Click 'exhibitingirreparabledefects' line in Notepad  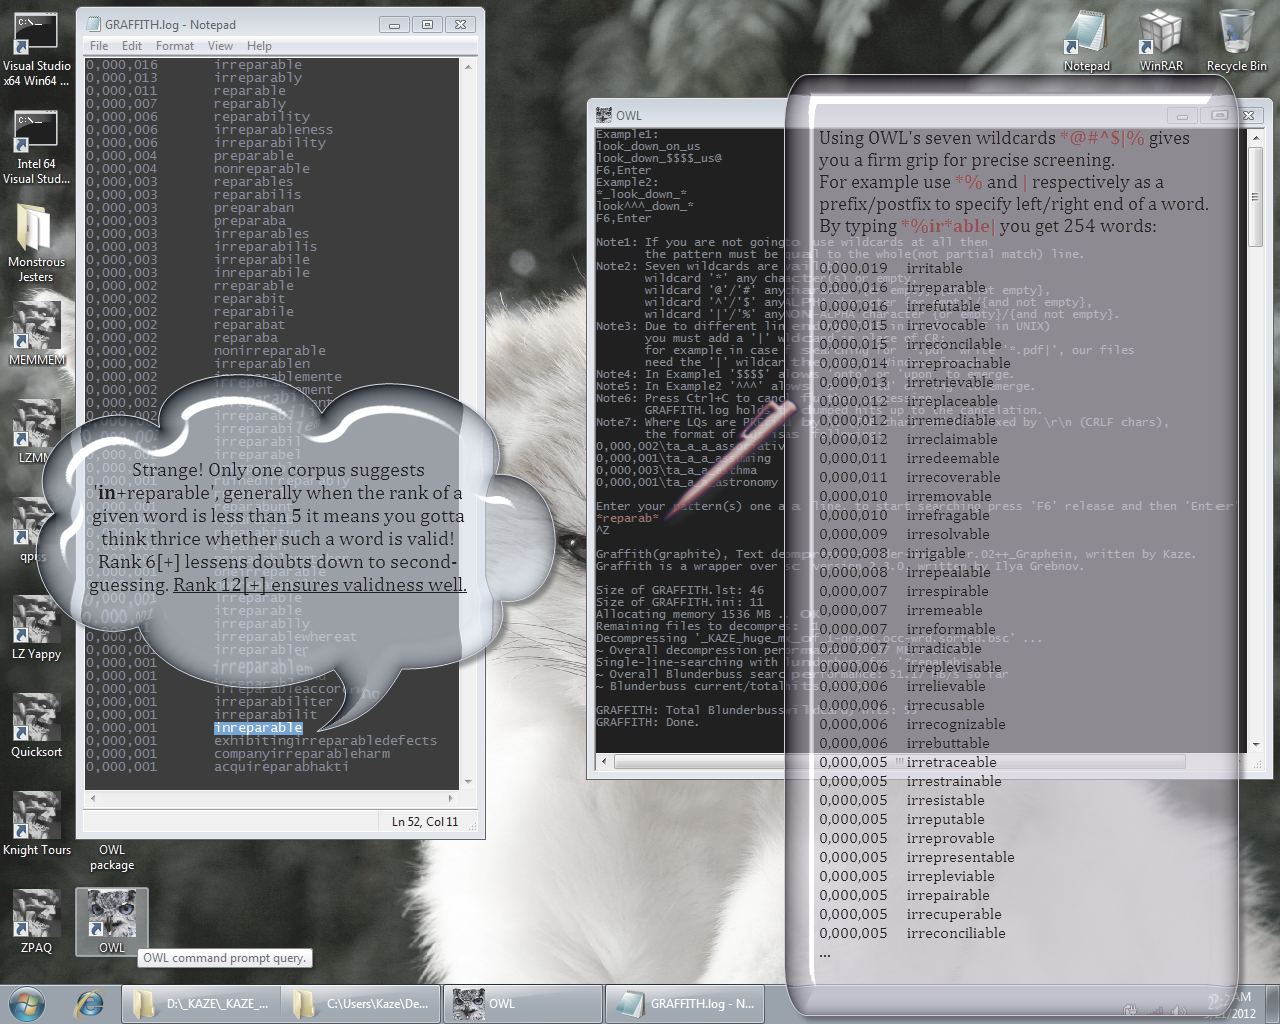coord(325,741)
